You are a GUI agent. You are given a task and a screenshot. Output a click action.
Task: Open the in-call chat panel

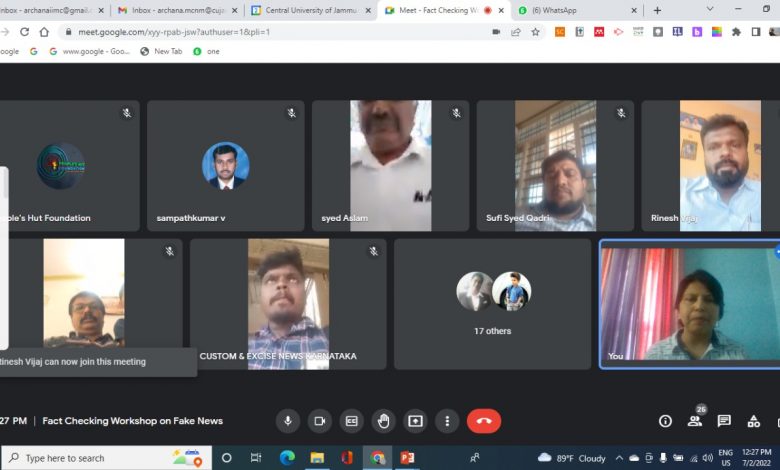coord(724,421)
